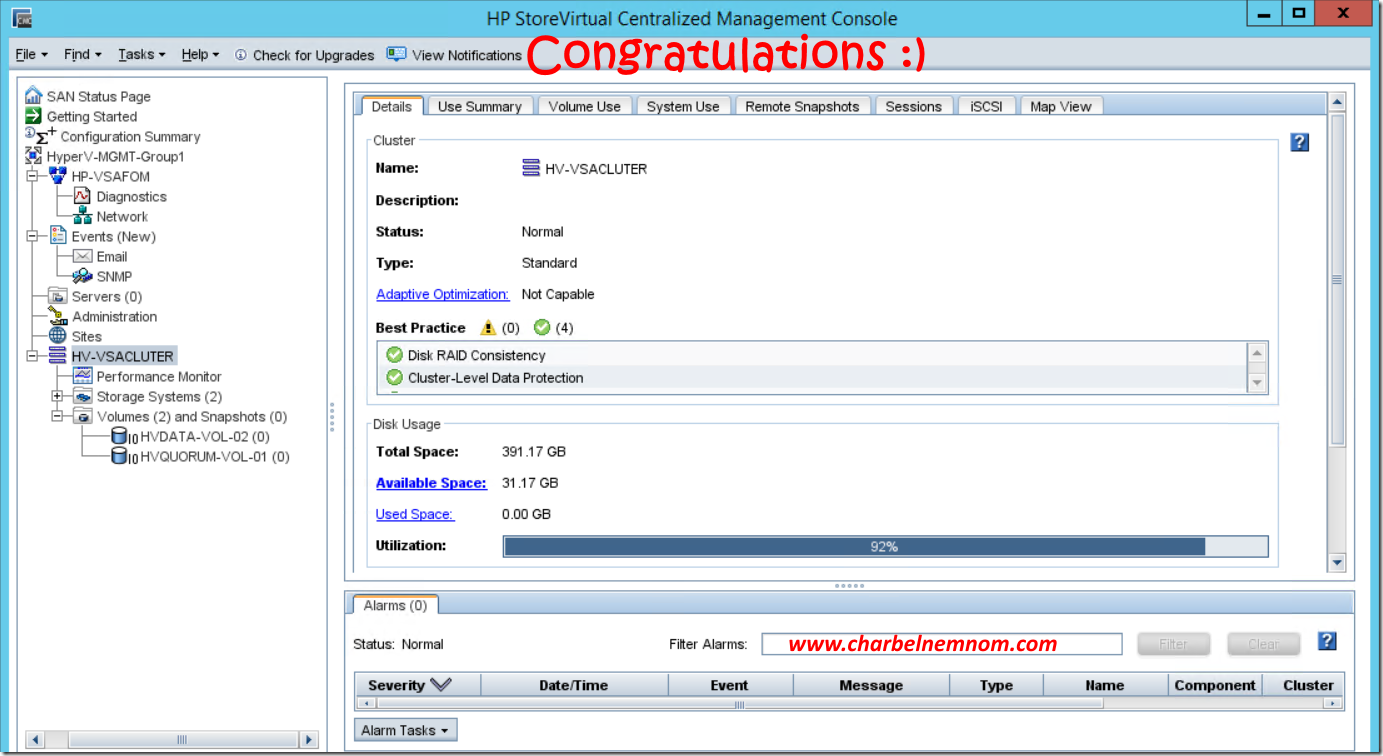This screenshot has height=756, width=1383.
Task: Click the details pane scroll down arrow
Action: [x=1337, y=563]
